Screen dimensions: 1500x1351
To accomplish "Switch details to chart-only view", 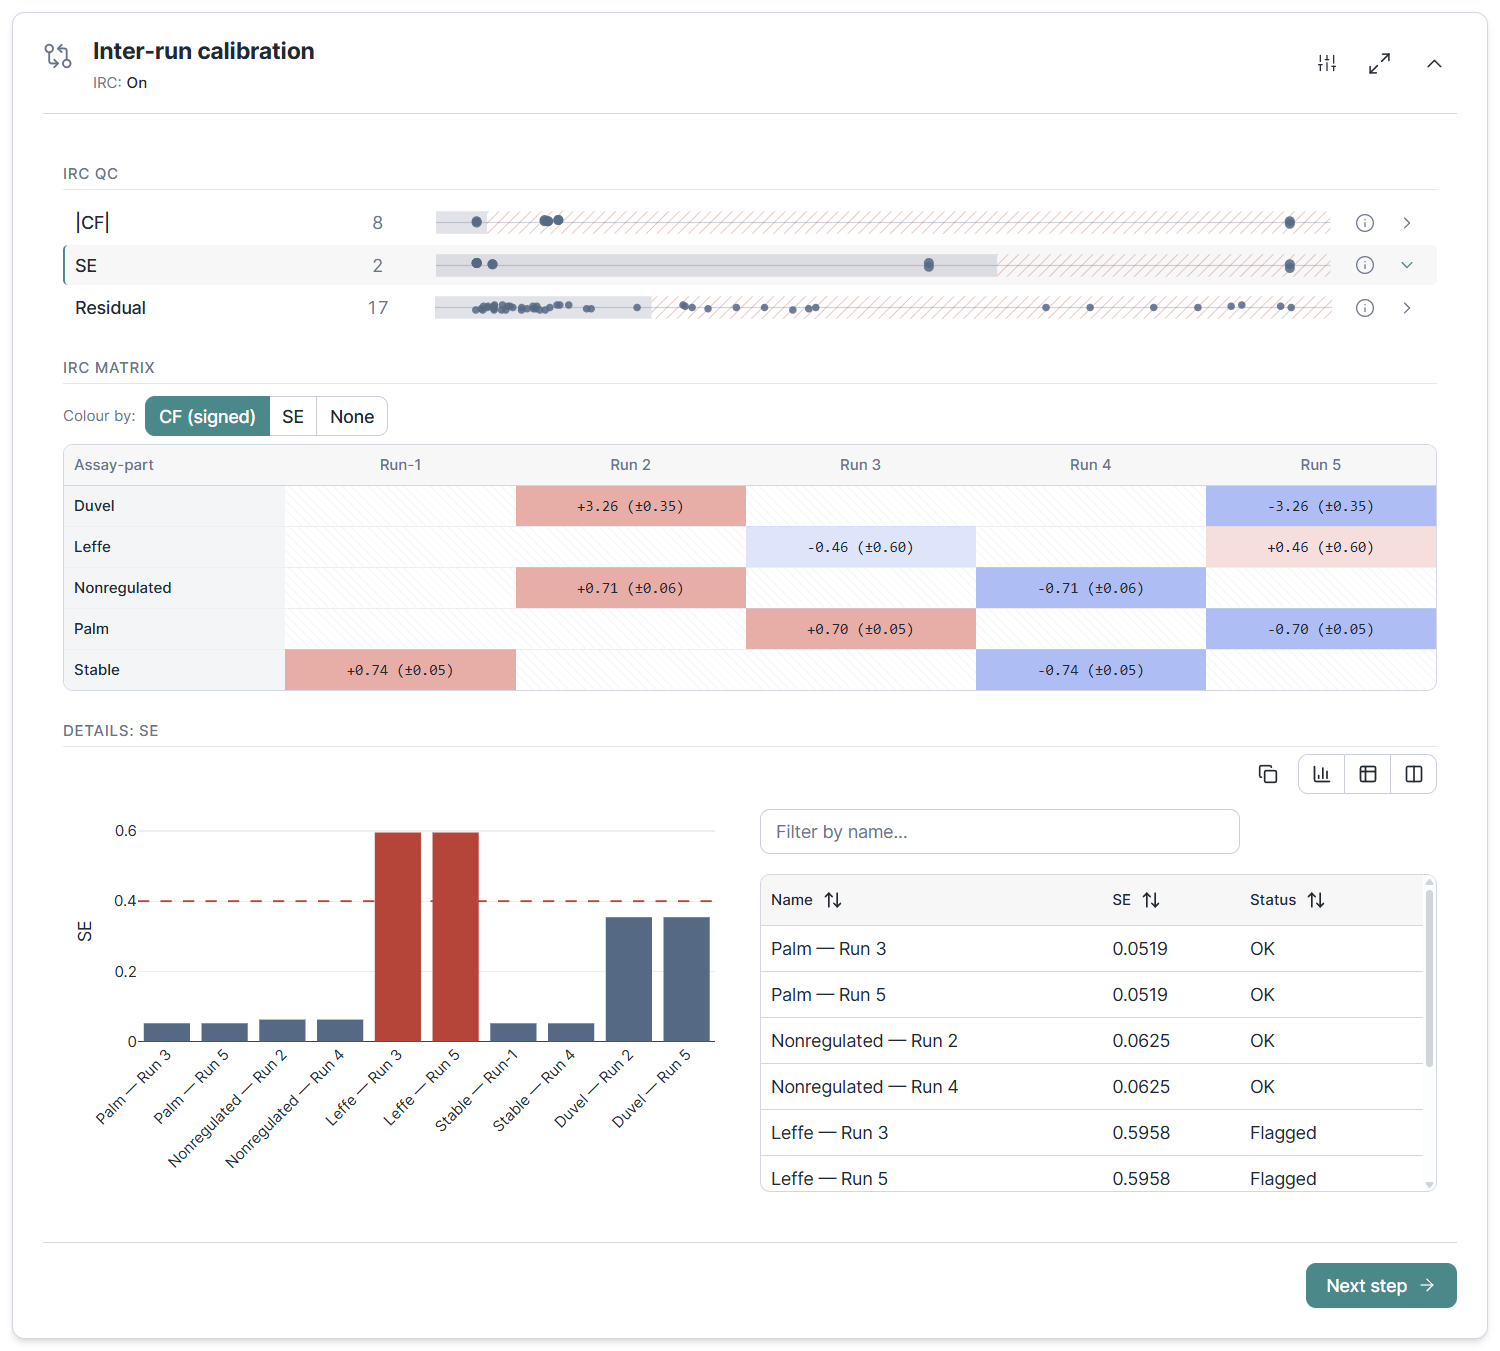I will (1322, 774).
